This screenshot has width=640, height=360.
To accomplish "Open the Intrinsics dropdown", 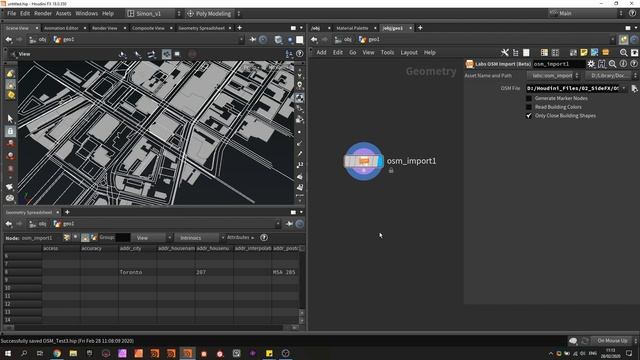I will pos(200,238).
